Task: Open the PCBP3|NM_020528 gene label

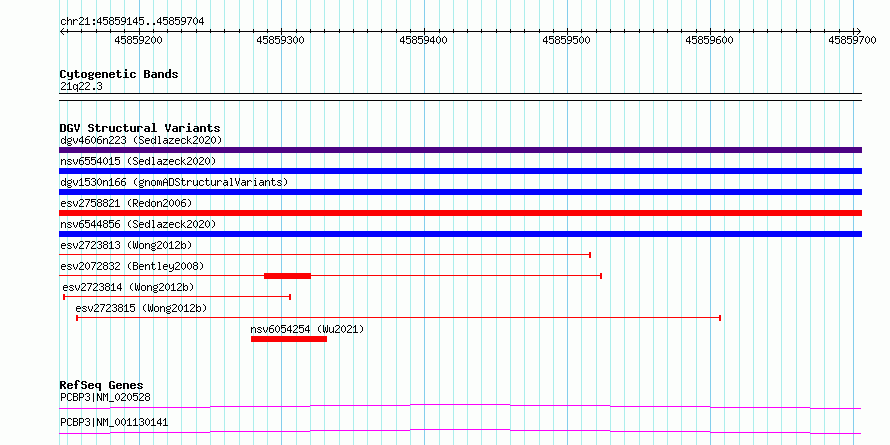Action: click(x=106, y=397)
